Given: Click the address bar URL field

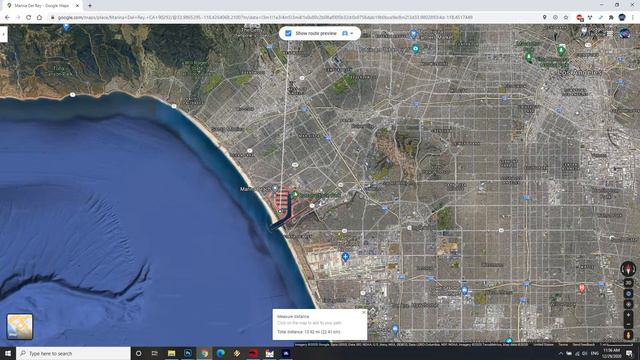Looking at the screenshot, I should coord(294,18).
